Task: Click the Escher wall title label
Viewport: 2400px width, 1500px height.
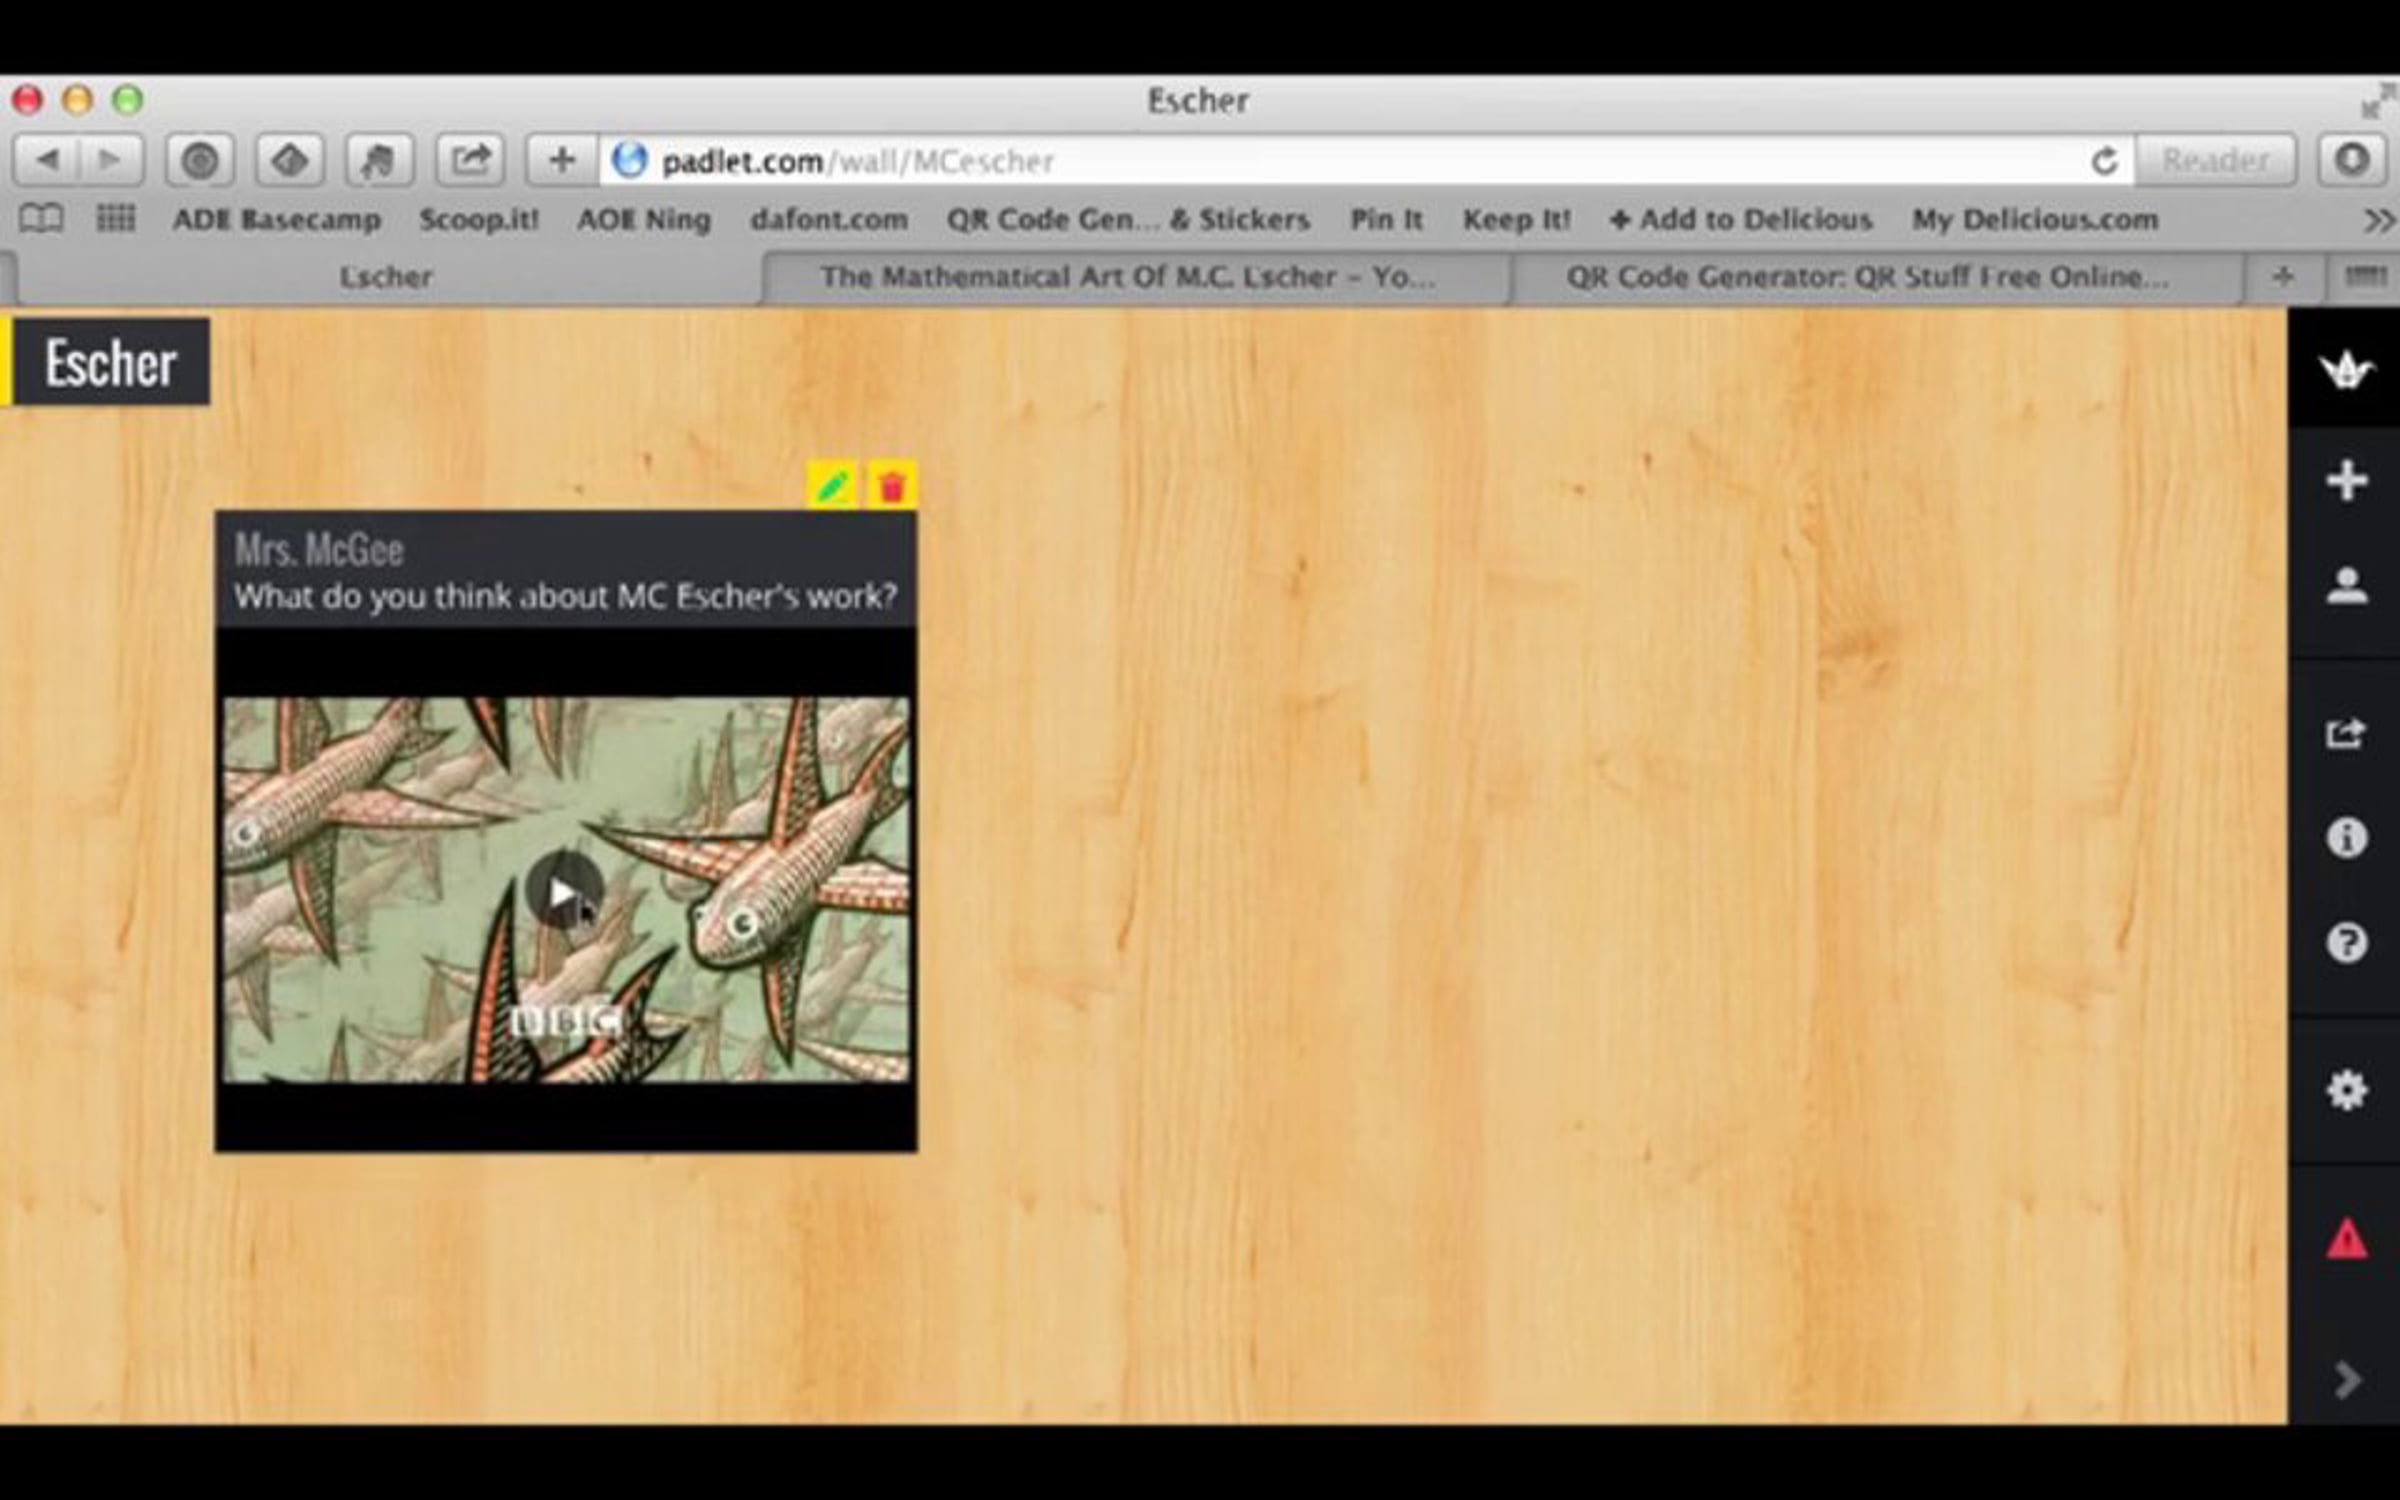Action: [x=110, y=362]
